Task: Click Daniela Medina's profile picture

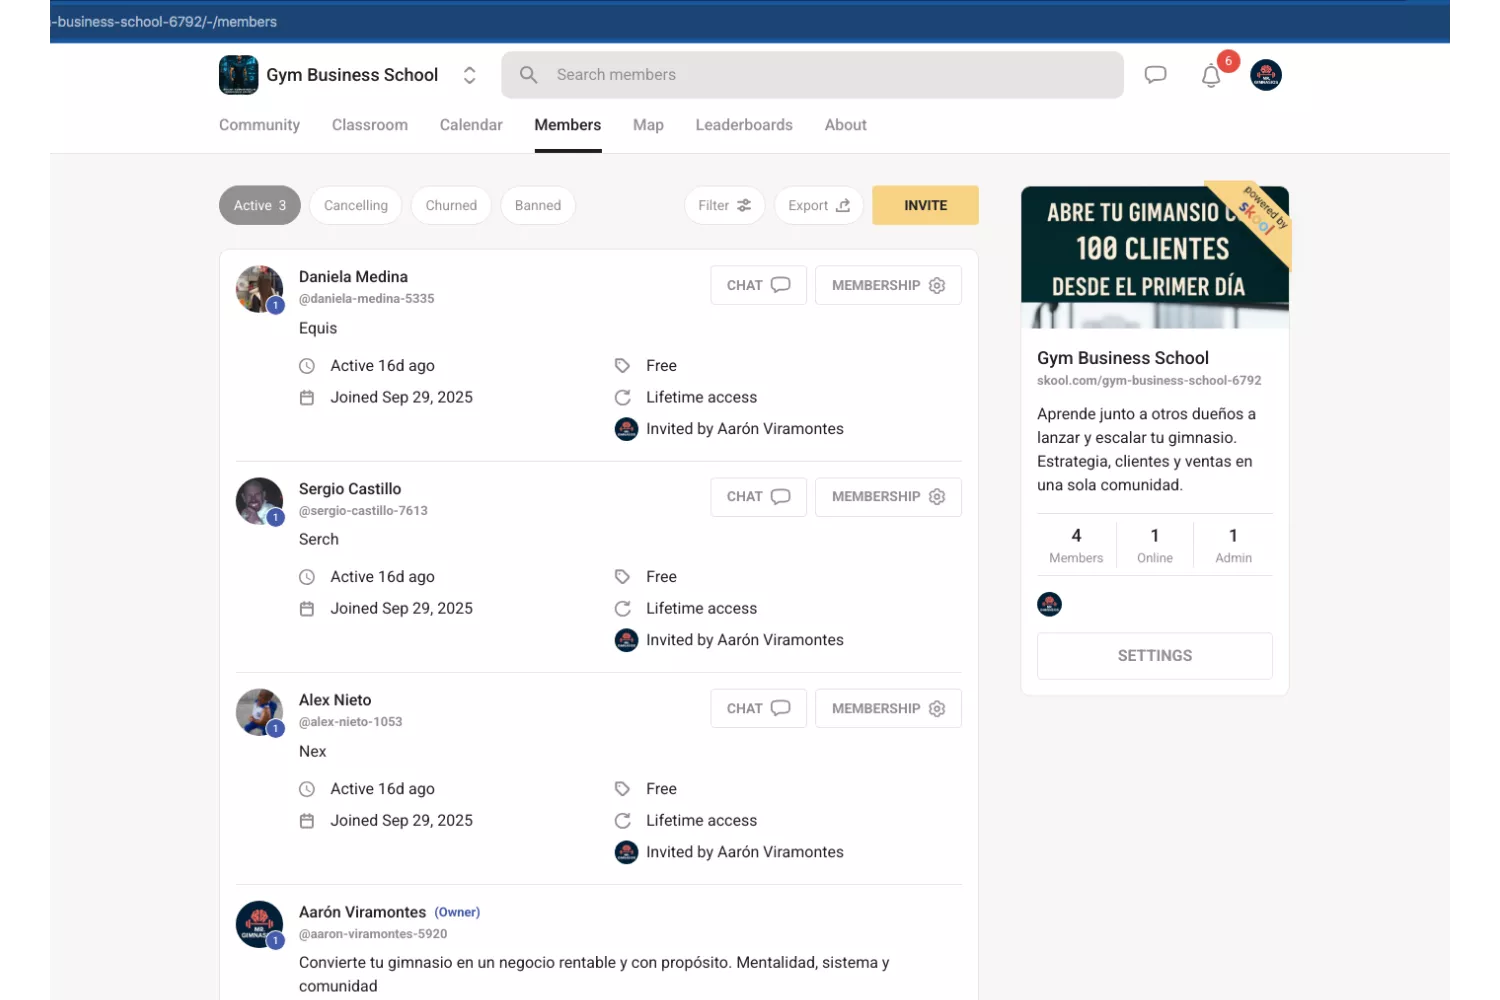Action: tap(259, 289)
